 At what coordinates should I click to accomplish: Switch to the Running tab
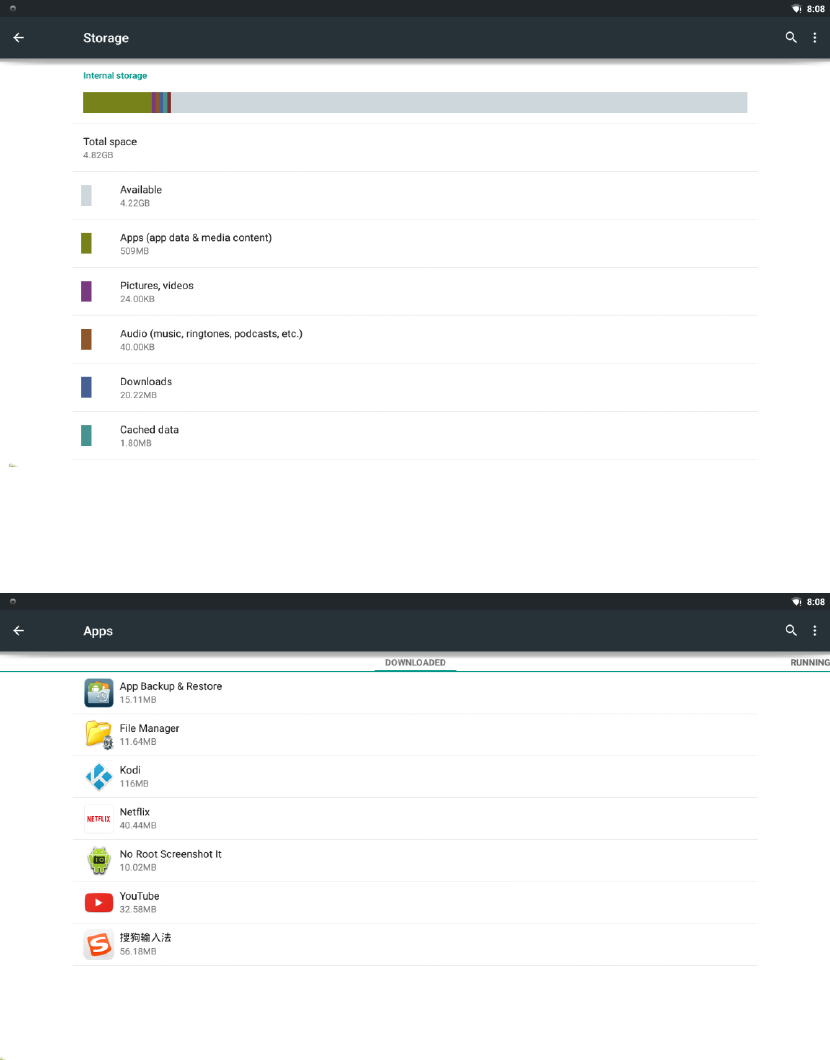click(x=810, y=662)
